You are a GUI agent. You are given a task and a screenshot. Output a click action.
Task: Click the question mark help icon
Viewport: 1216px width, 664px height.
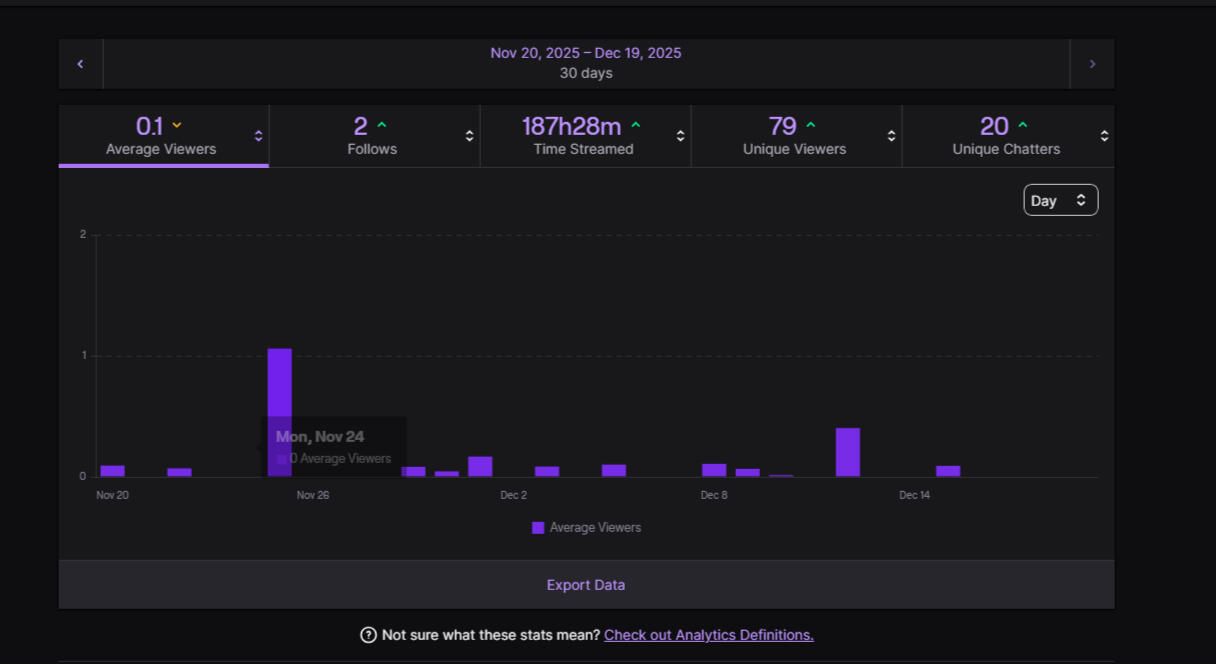(x=368, y=635)
